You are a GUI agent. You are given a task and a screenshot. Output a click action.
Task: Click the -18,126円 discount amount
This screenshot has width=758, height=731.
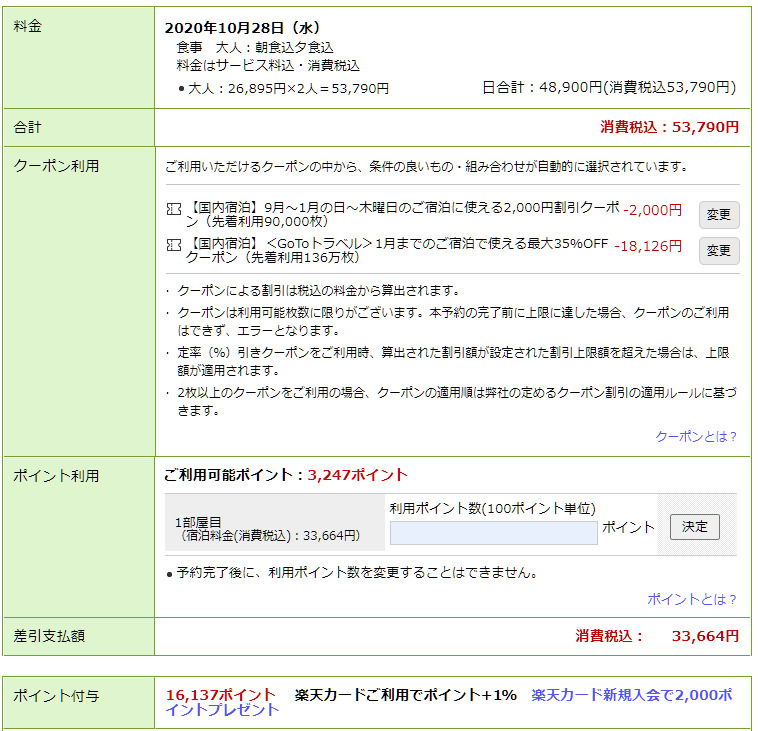click(648, 246)
